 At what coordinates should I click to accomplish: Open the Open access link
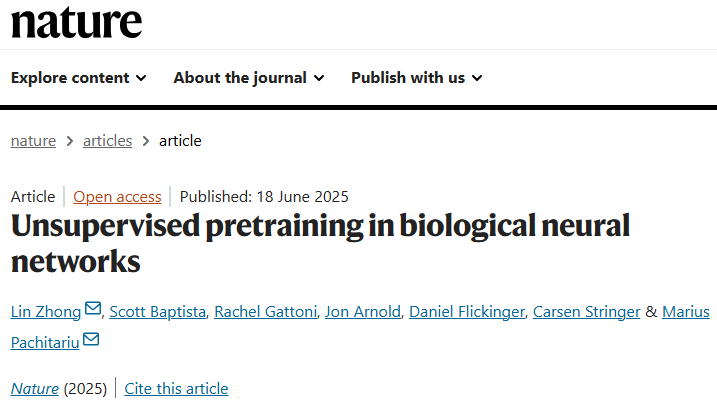tap(117, 197)
